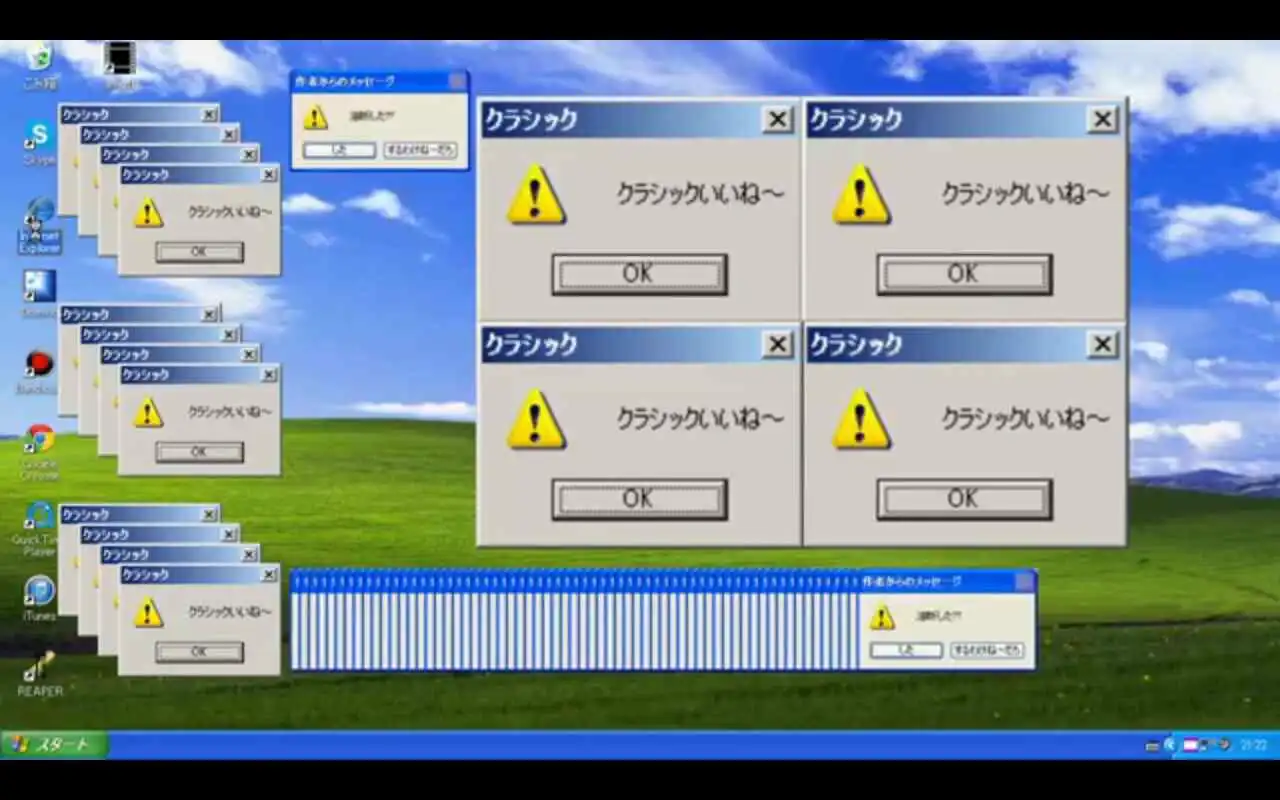The height and width of the screenshot is (800, 1280).
Task: Click OK in the lower-right large クラシック dialog
Action: point(964,499)
